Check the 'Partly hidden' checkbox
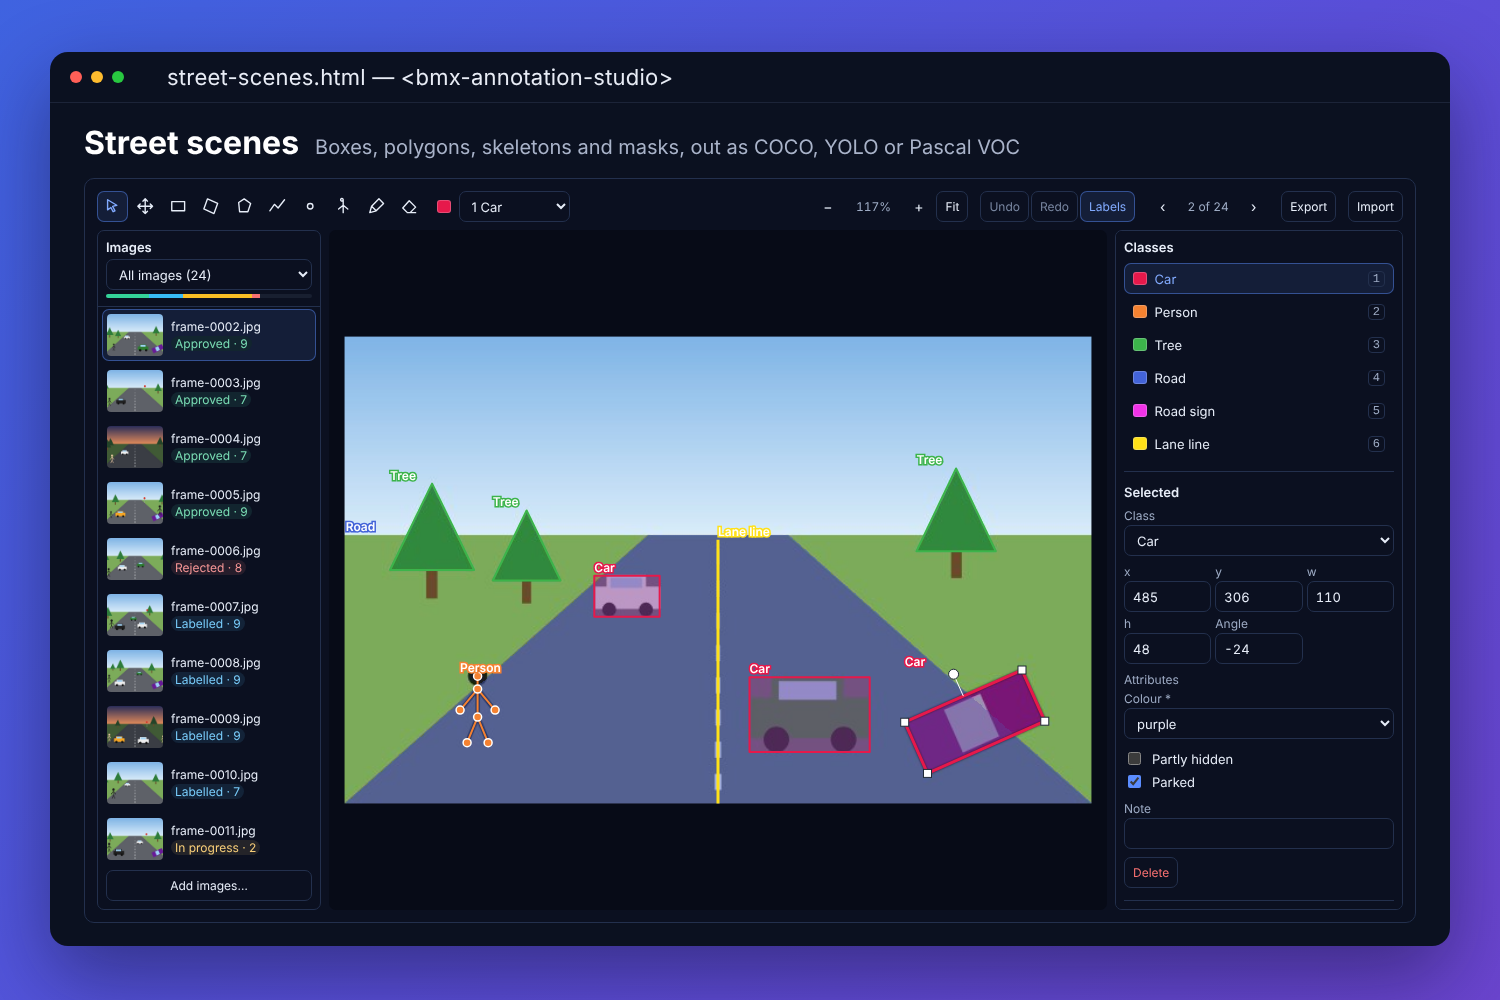Viewport: 1500px width, 1000px height. click(1134, 759)
